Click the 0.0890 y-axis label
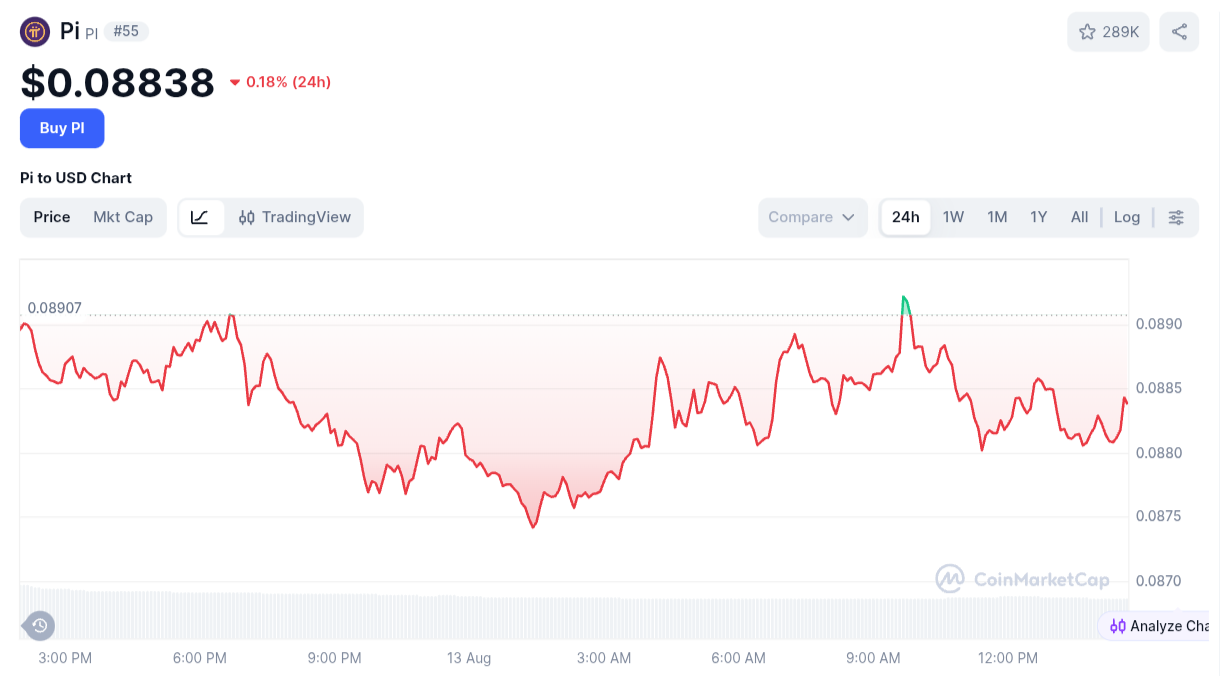This screenshot has width=1220, height=676. pos(1159,324)
